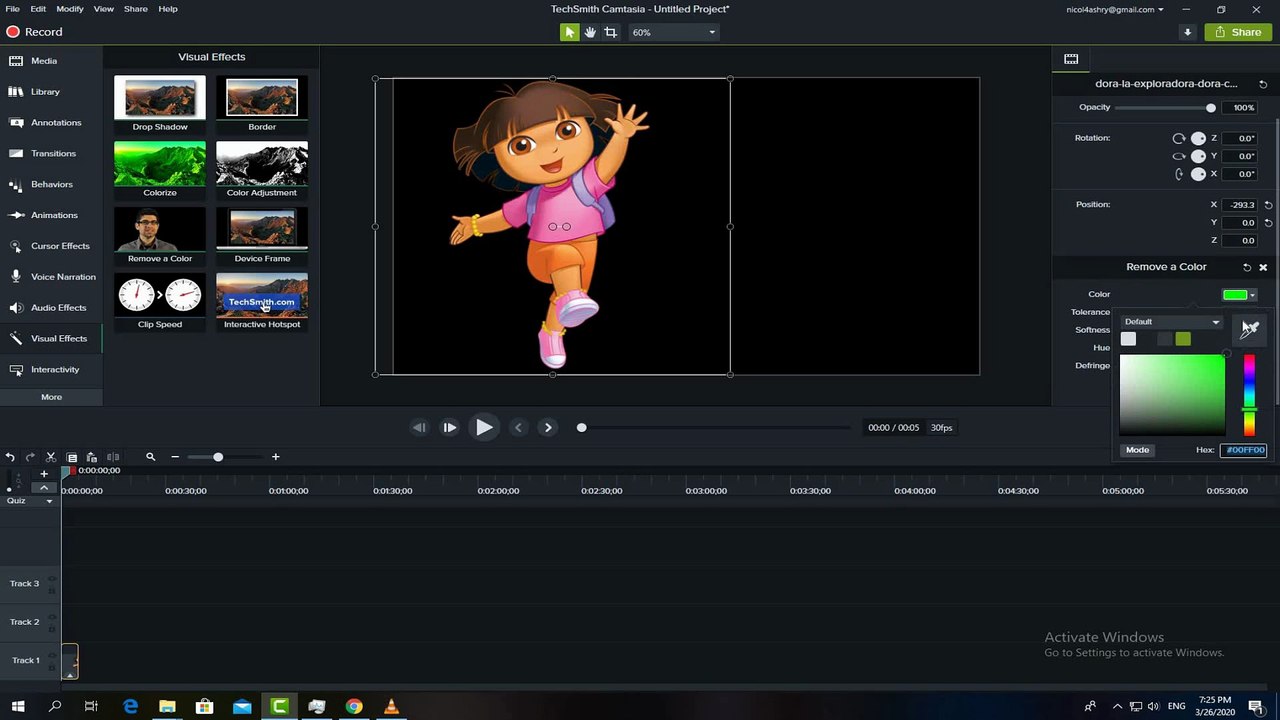Add a new track with plus button
Image resolution: width=1280 pixels, height=720 pixels.
(x=44, y=473)
